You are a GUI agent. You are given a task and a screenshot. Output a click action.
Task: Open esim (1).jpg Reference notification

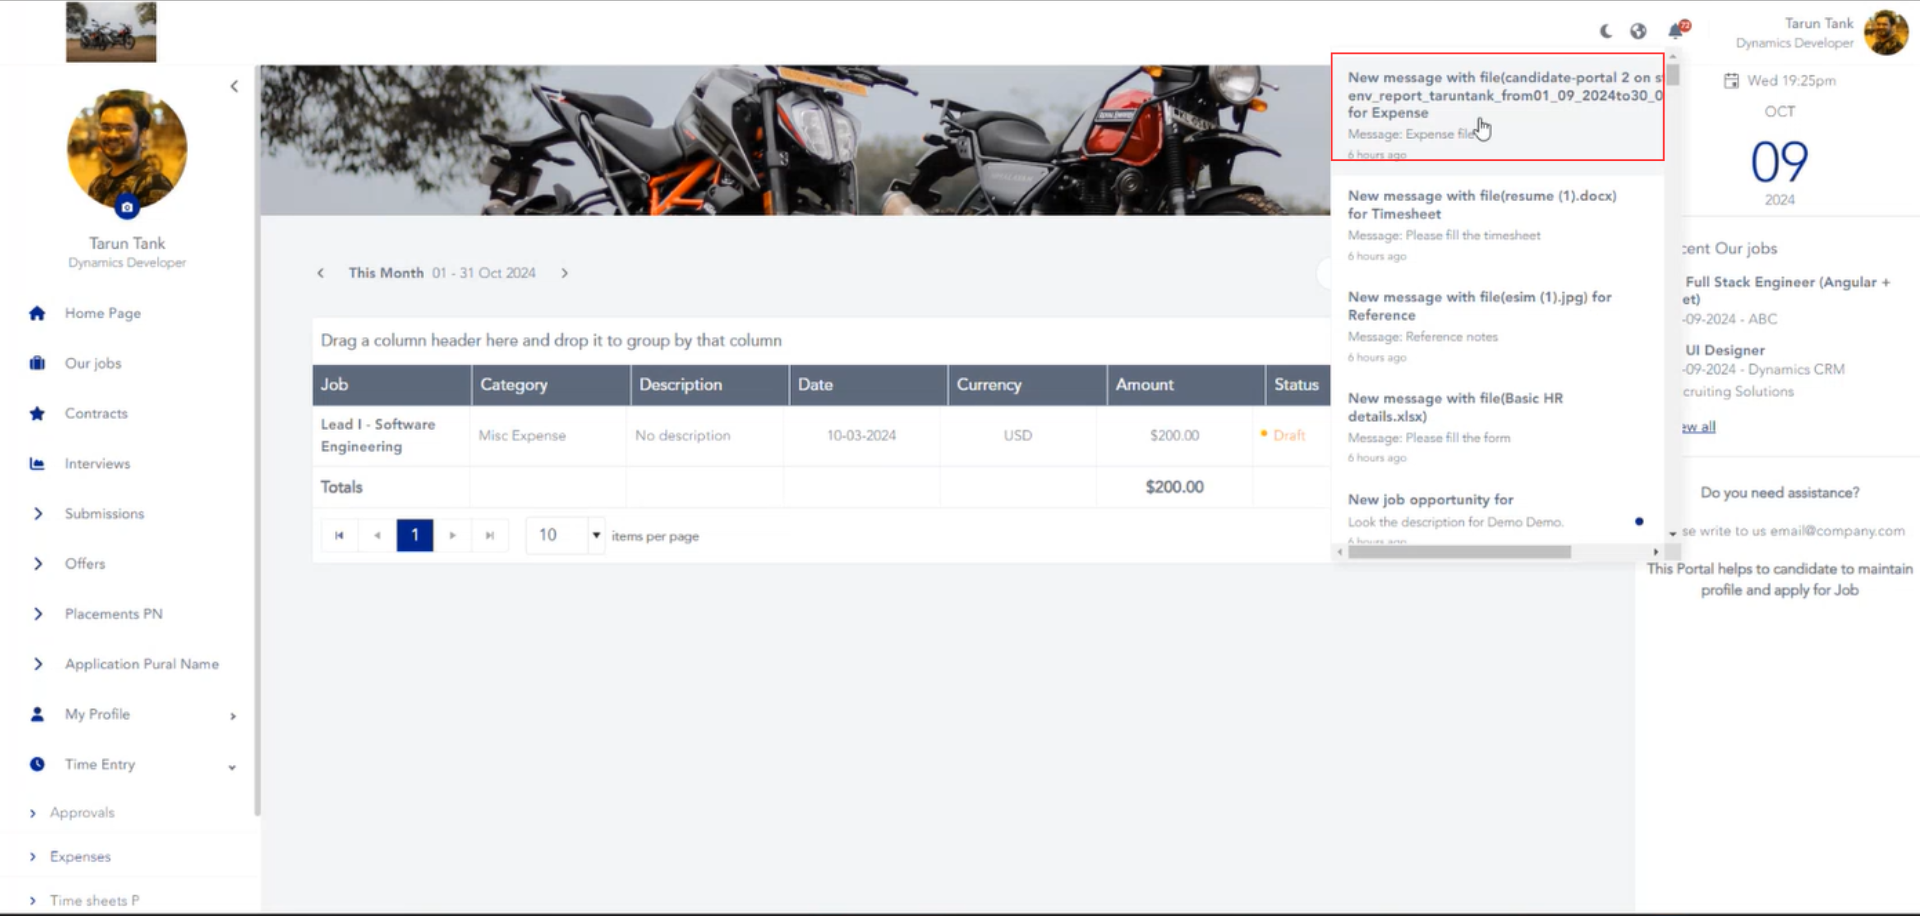coord(1497,326)
